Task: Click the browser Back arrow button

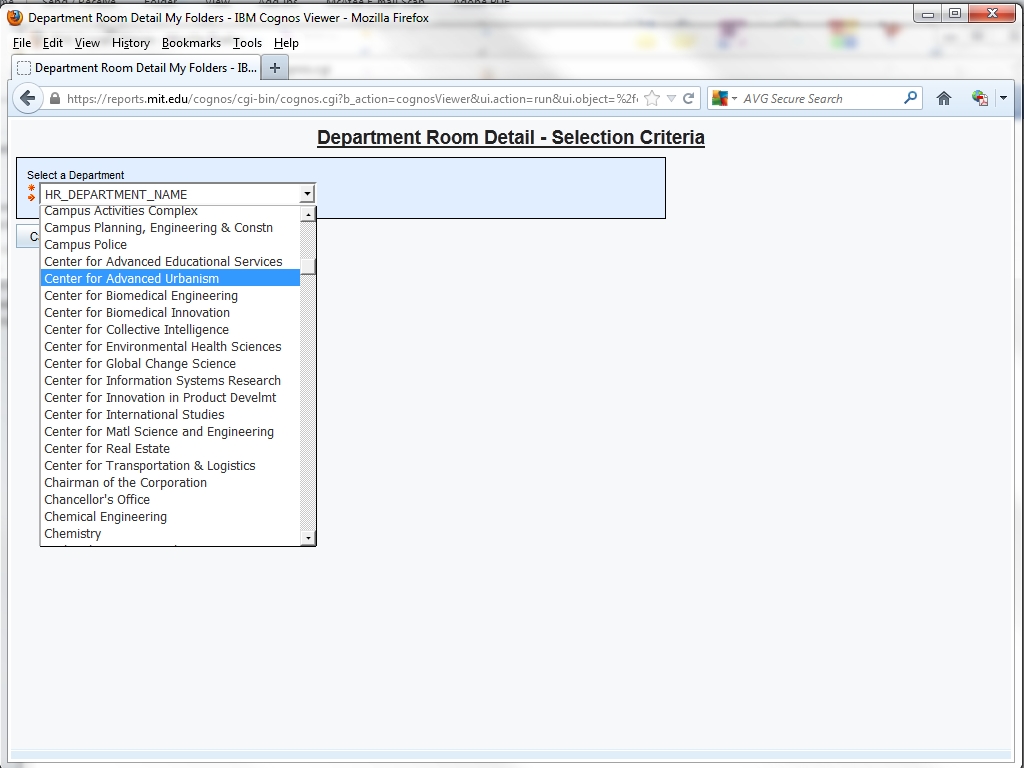Action: (28, 98)
